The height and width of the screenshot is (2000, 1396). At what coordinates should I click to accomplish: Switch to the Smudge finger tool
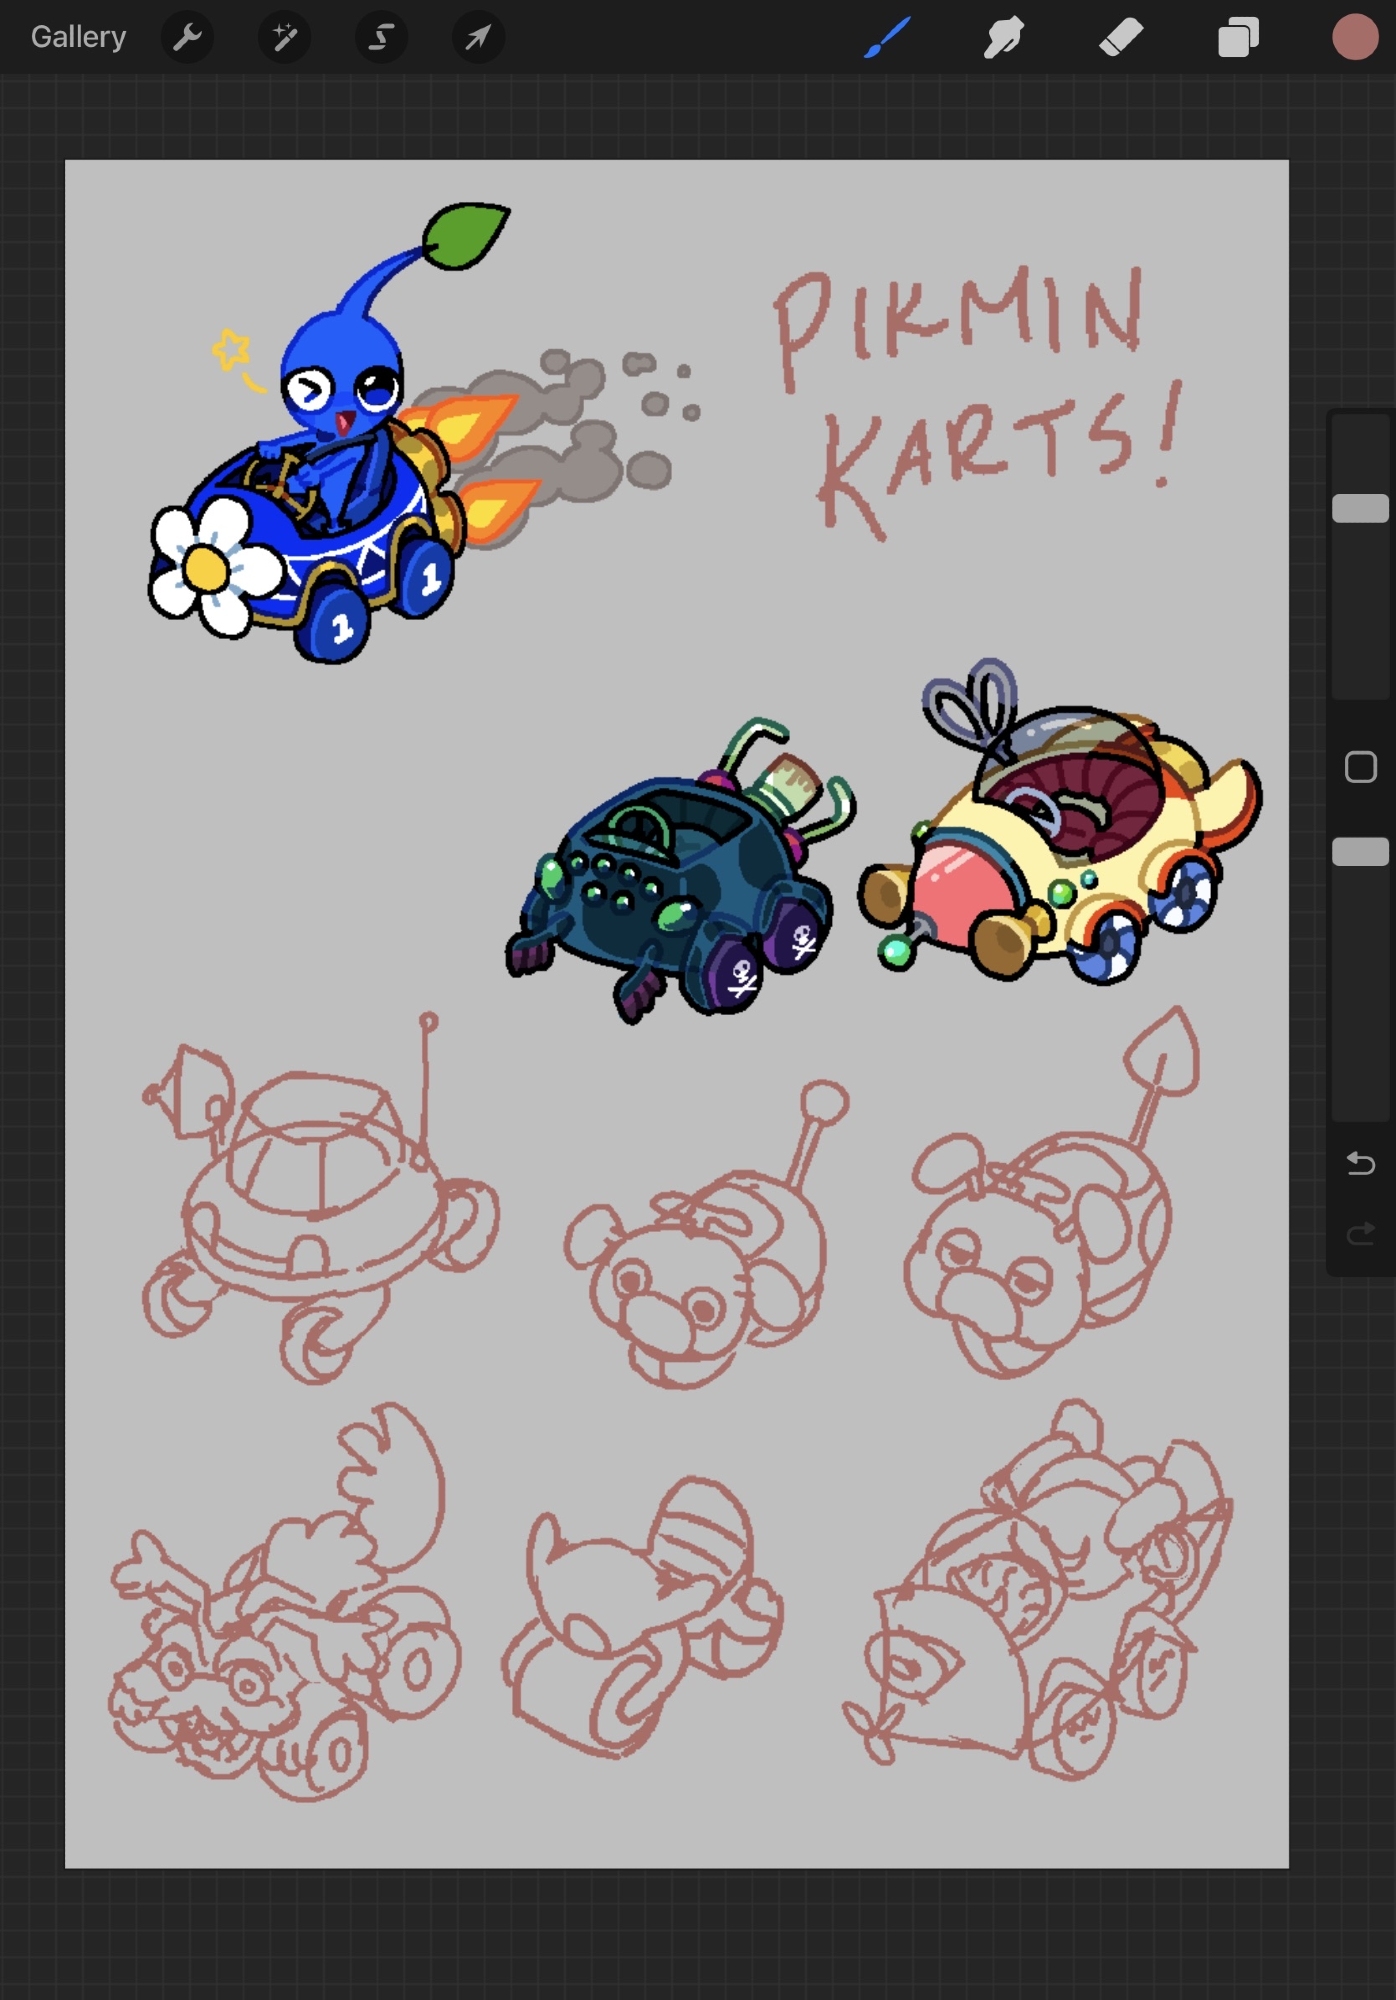point(1004,38)
